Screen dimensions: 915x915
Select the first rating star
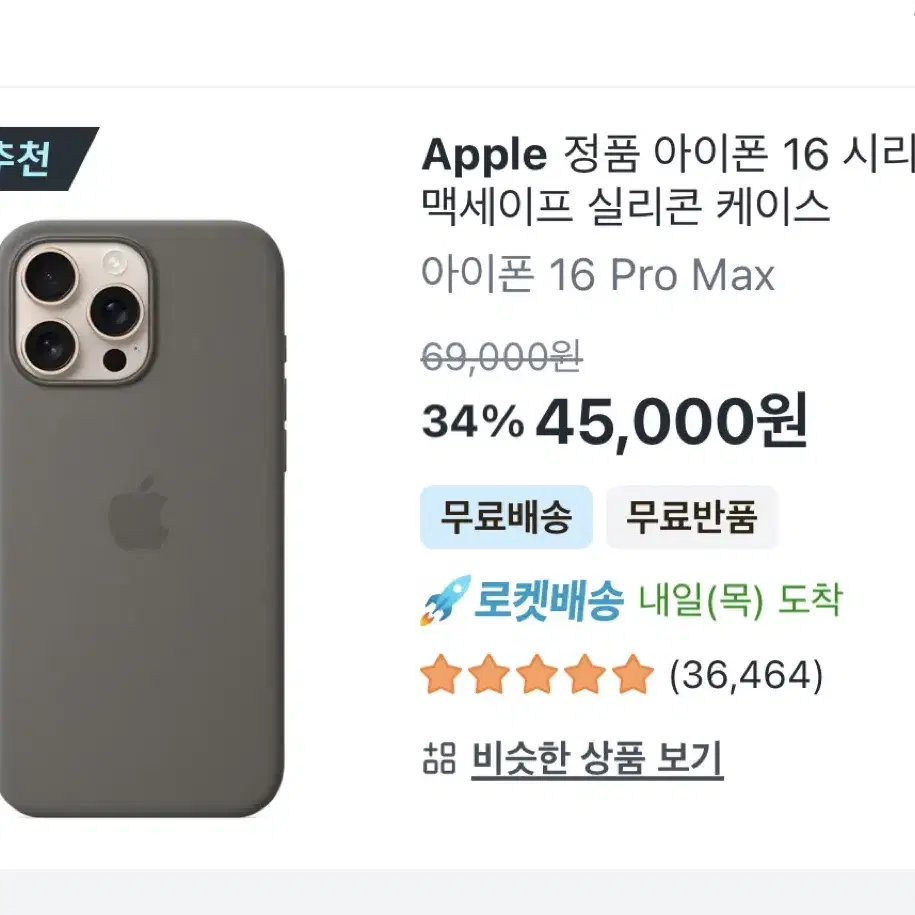tap(441, 676)
